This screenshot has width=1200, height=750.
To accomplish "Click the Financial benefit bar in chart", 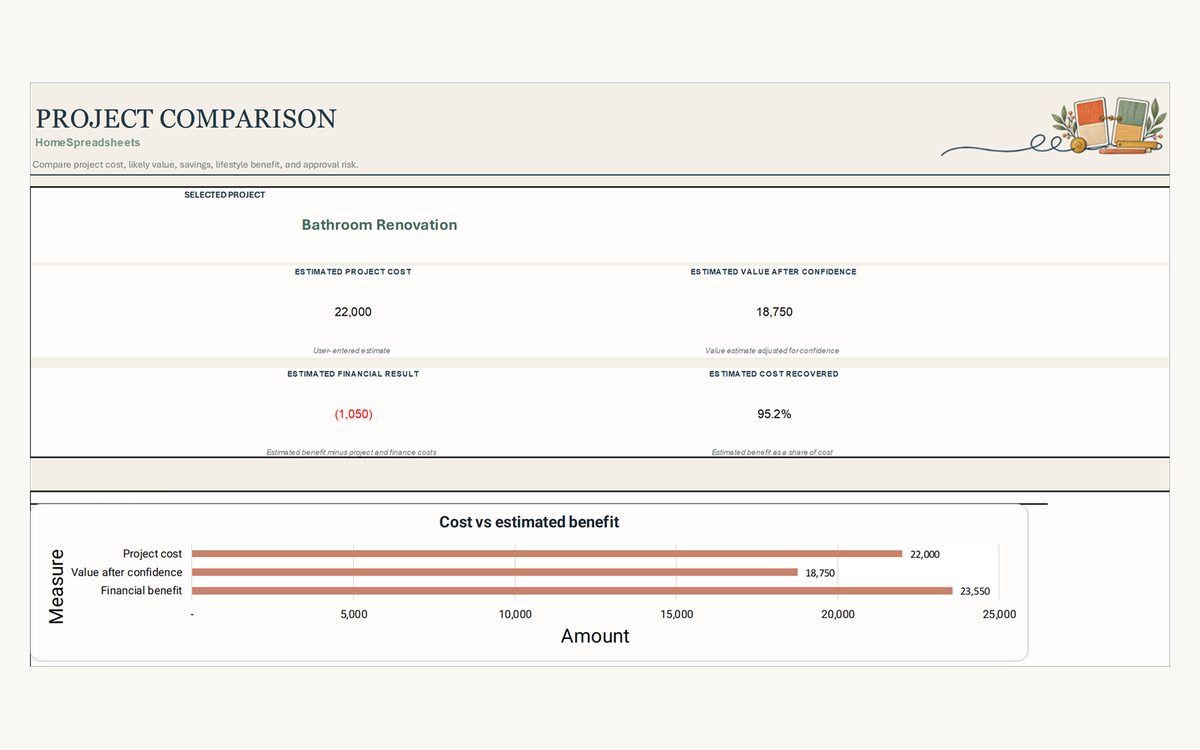I will pyautogui.click(x=572, y=591).
